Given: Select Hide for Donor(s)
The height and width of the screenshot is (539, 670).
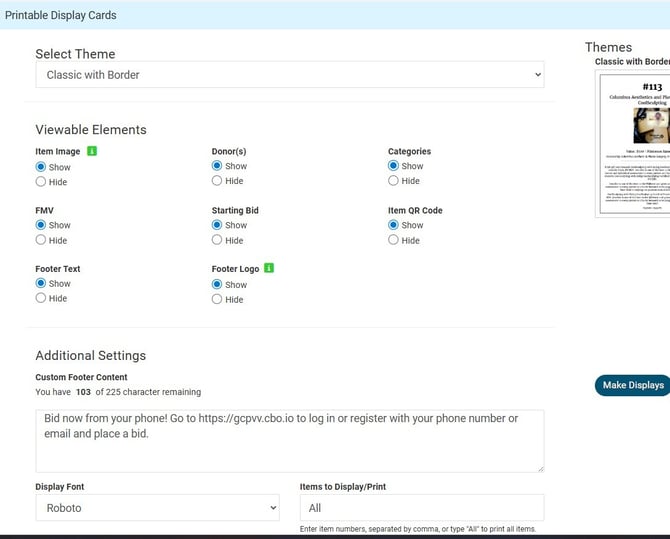Looking at the screenshot, I should coord(217,181).
